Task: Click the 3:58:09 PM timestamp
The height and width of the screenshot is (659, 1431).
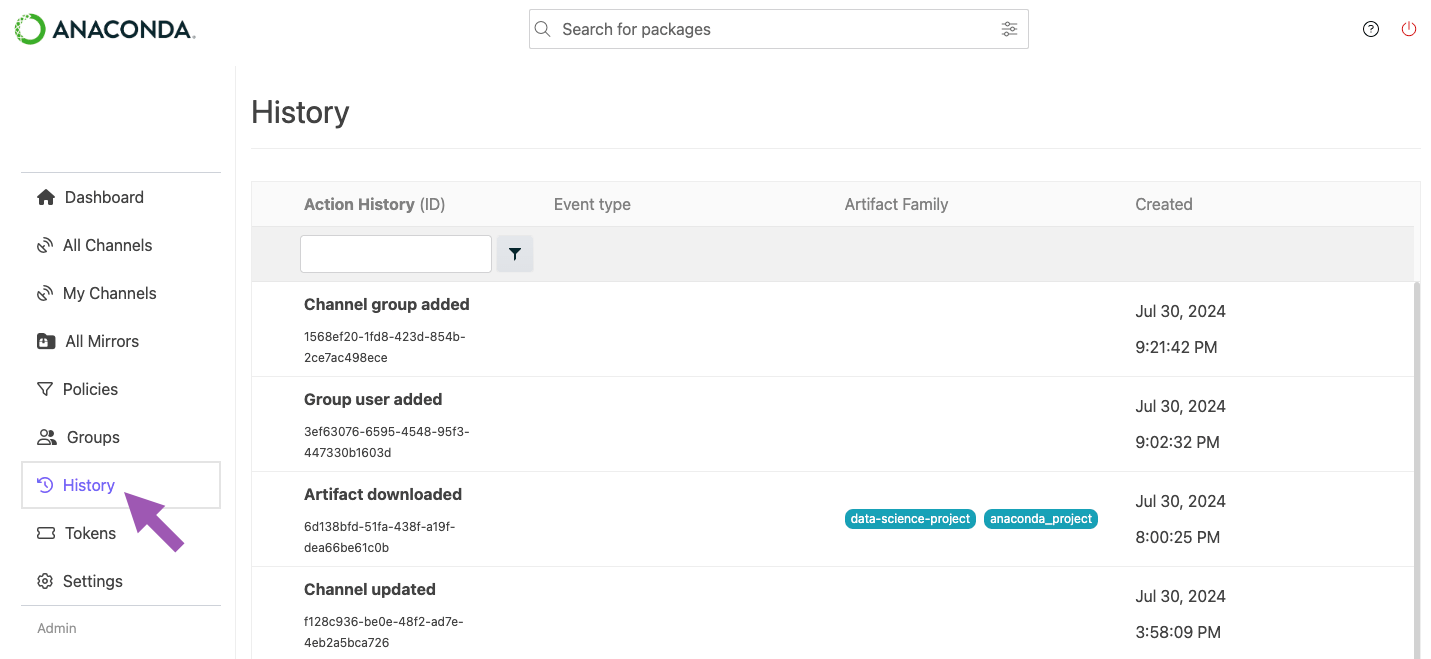Action: 1178,632
